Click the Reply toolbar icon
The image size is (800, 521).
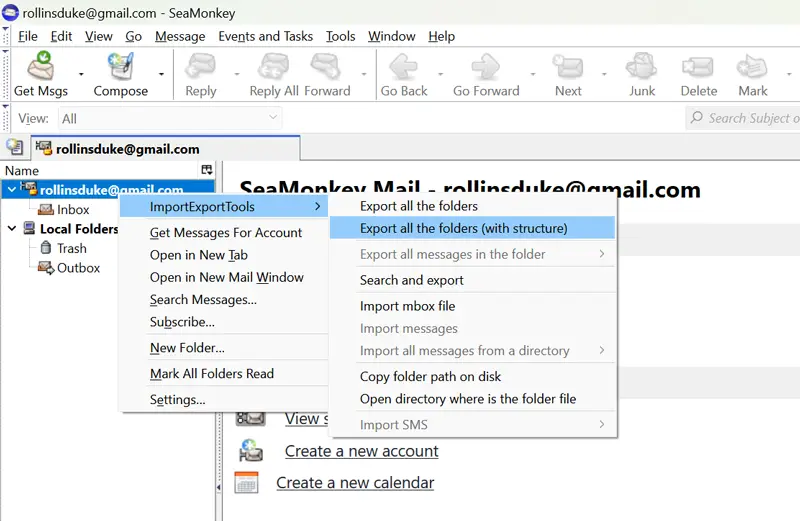(201, 66)
